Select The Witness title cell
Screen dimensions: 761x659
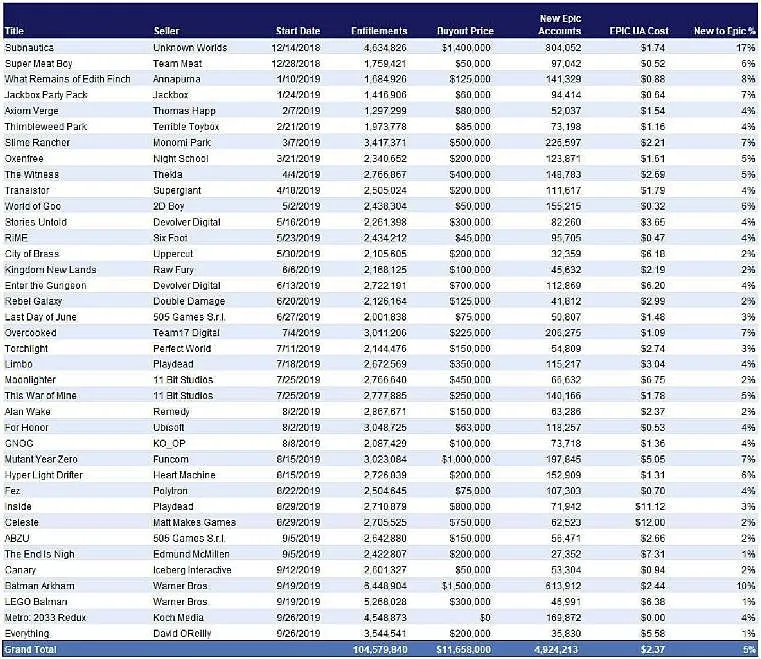32,174
